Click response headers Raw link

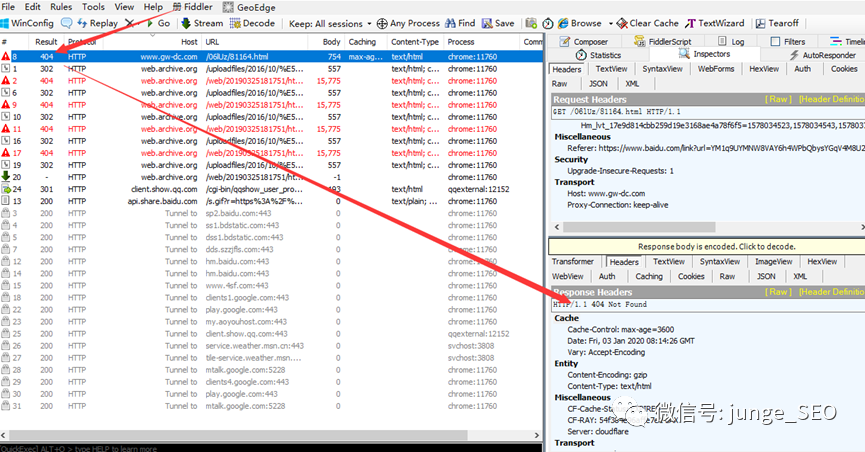(778, 292)
